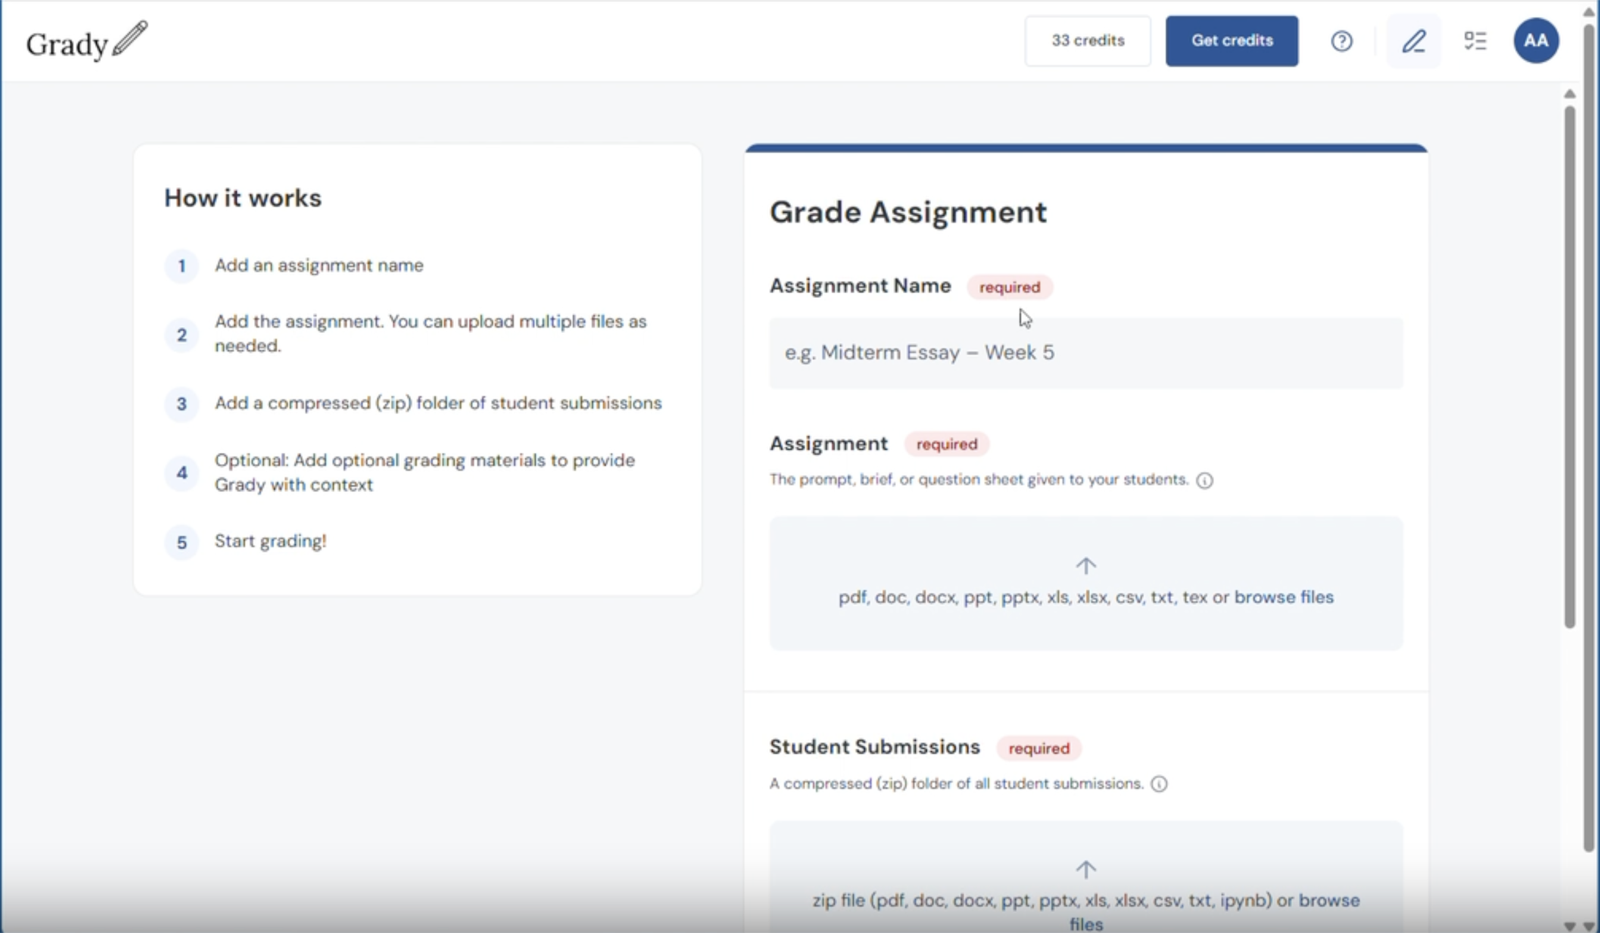Click the 33 credits button

pos(1088,41)
